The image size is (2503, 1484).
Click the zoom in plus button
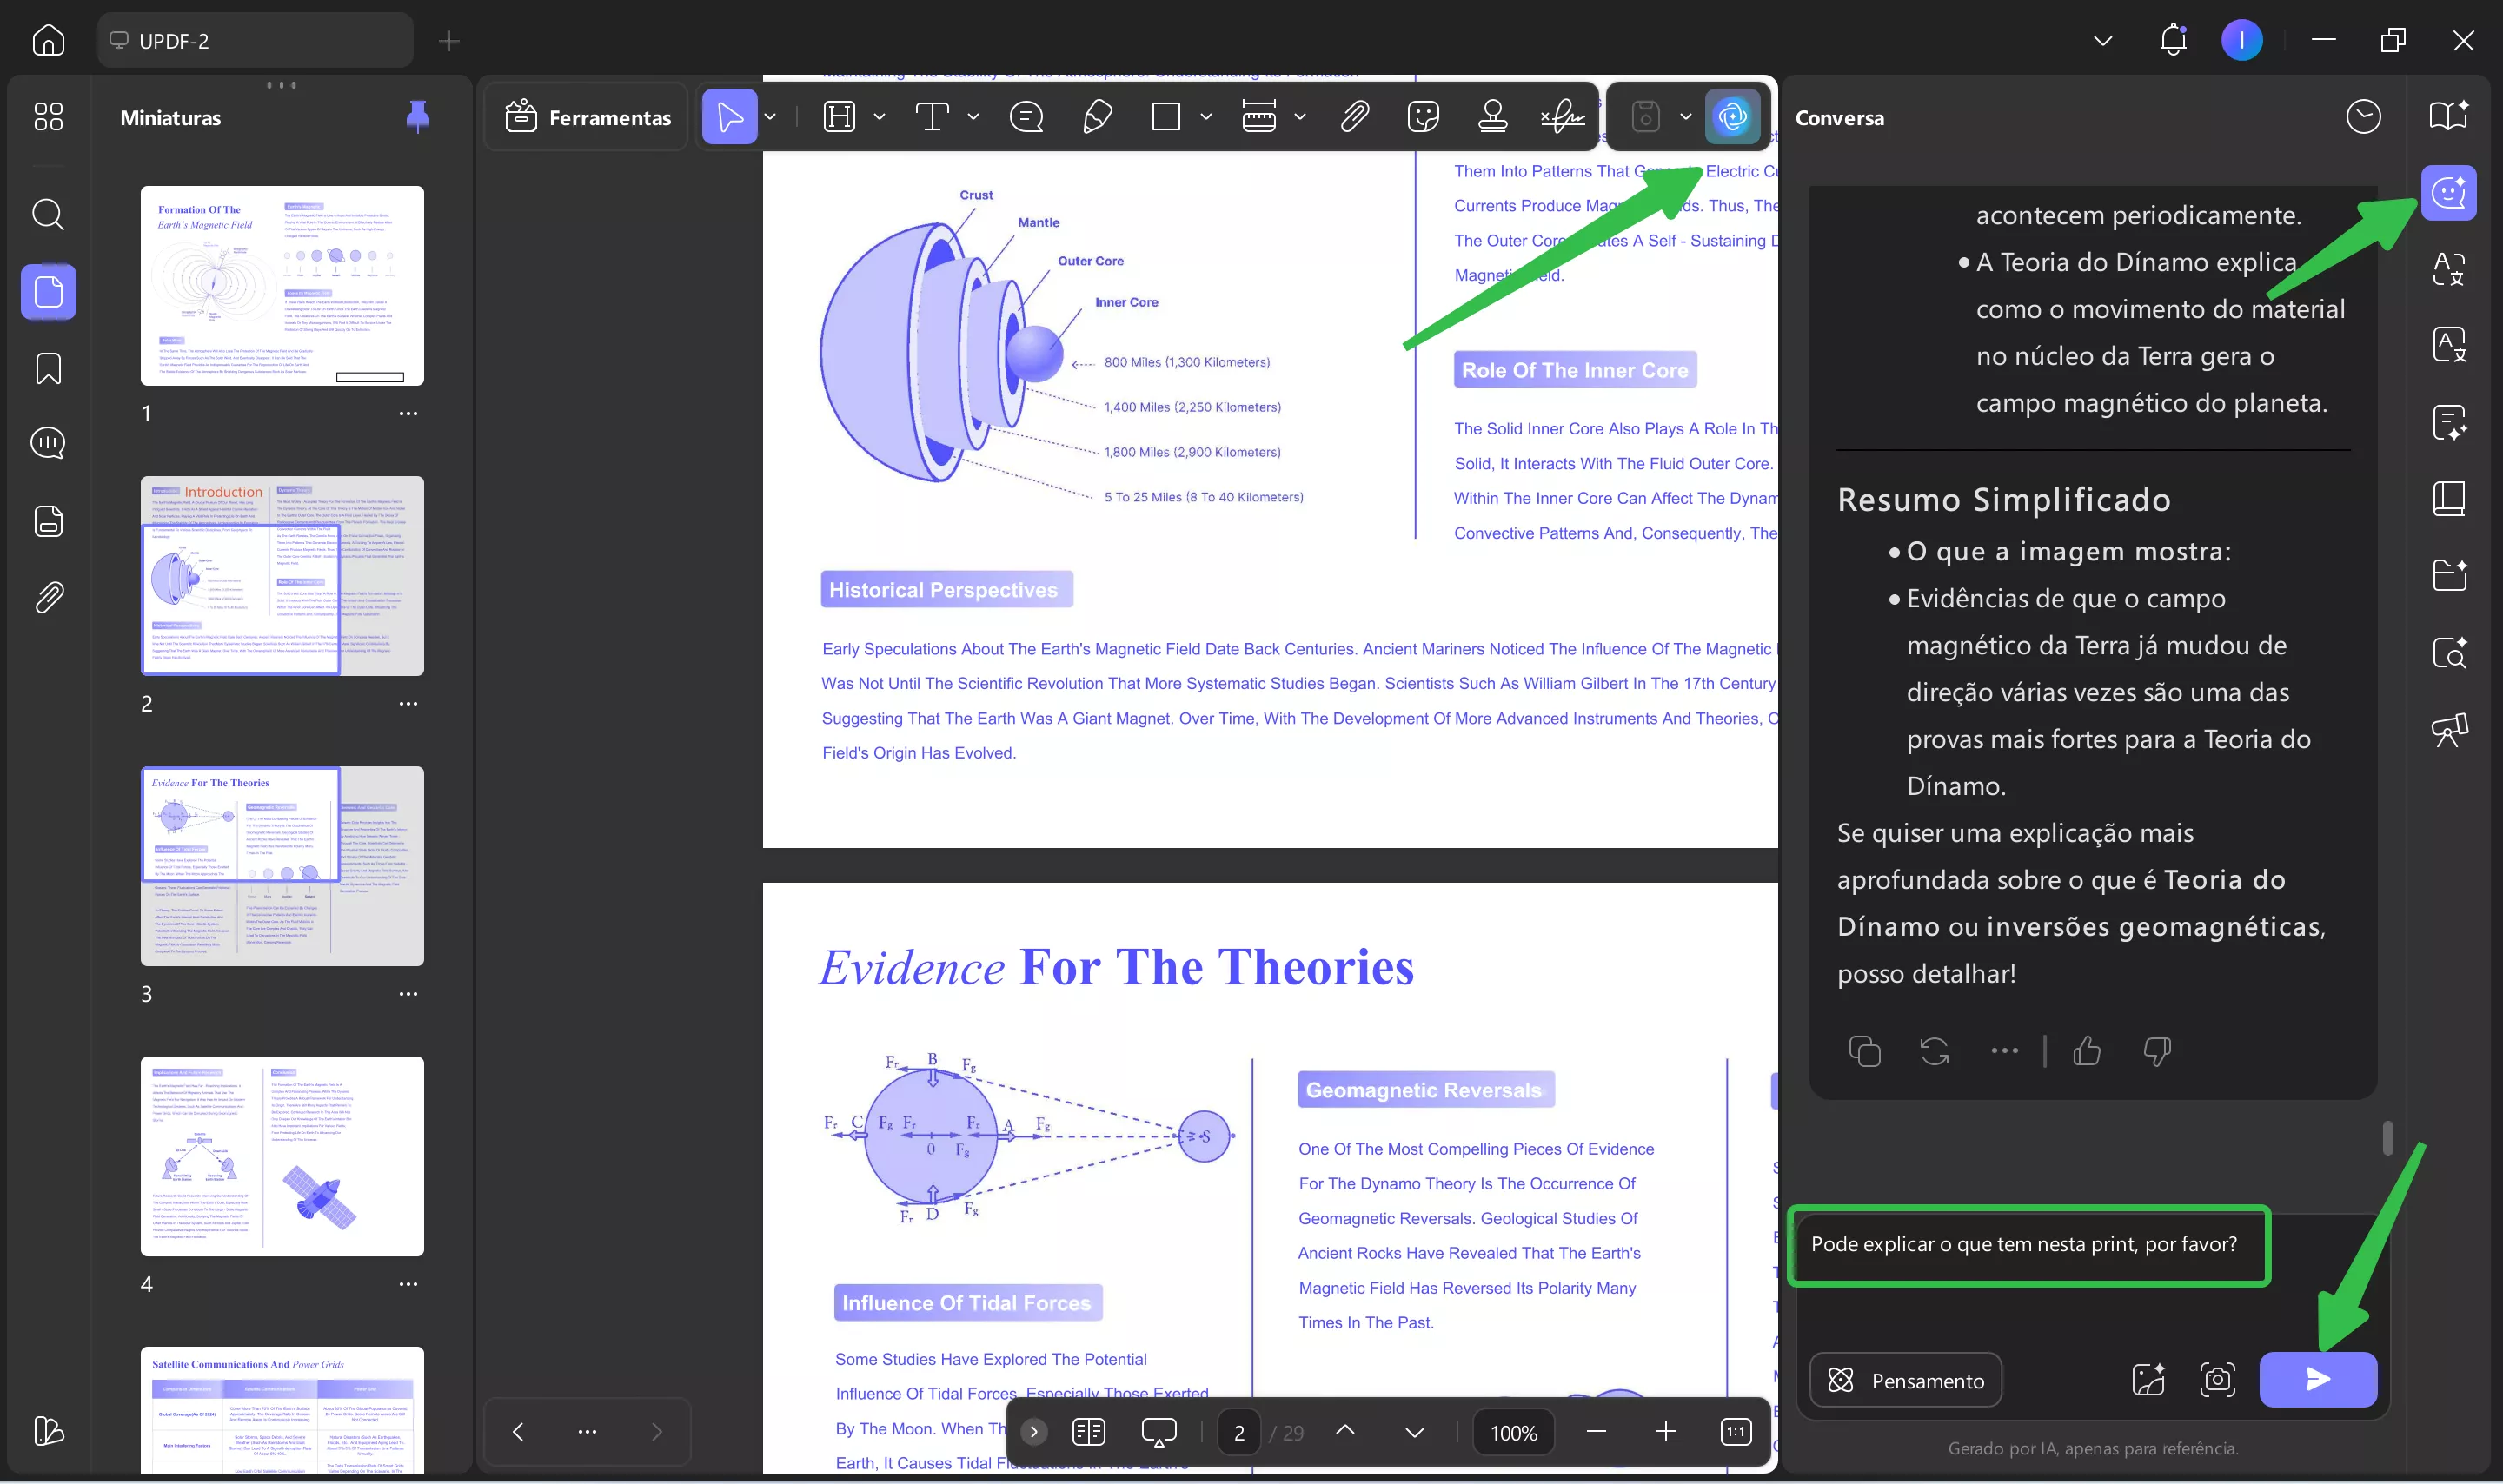pyautogui.click(x=1665, y=1432)
